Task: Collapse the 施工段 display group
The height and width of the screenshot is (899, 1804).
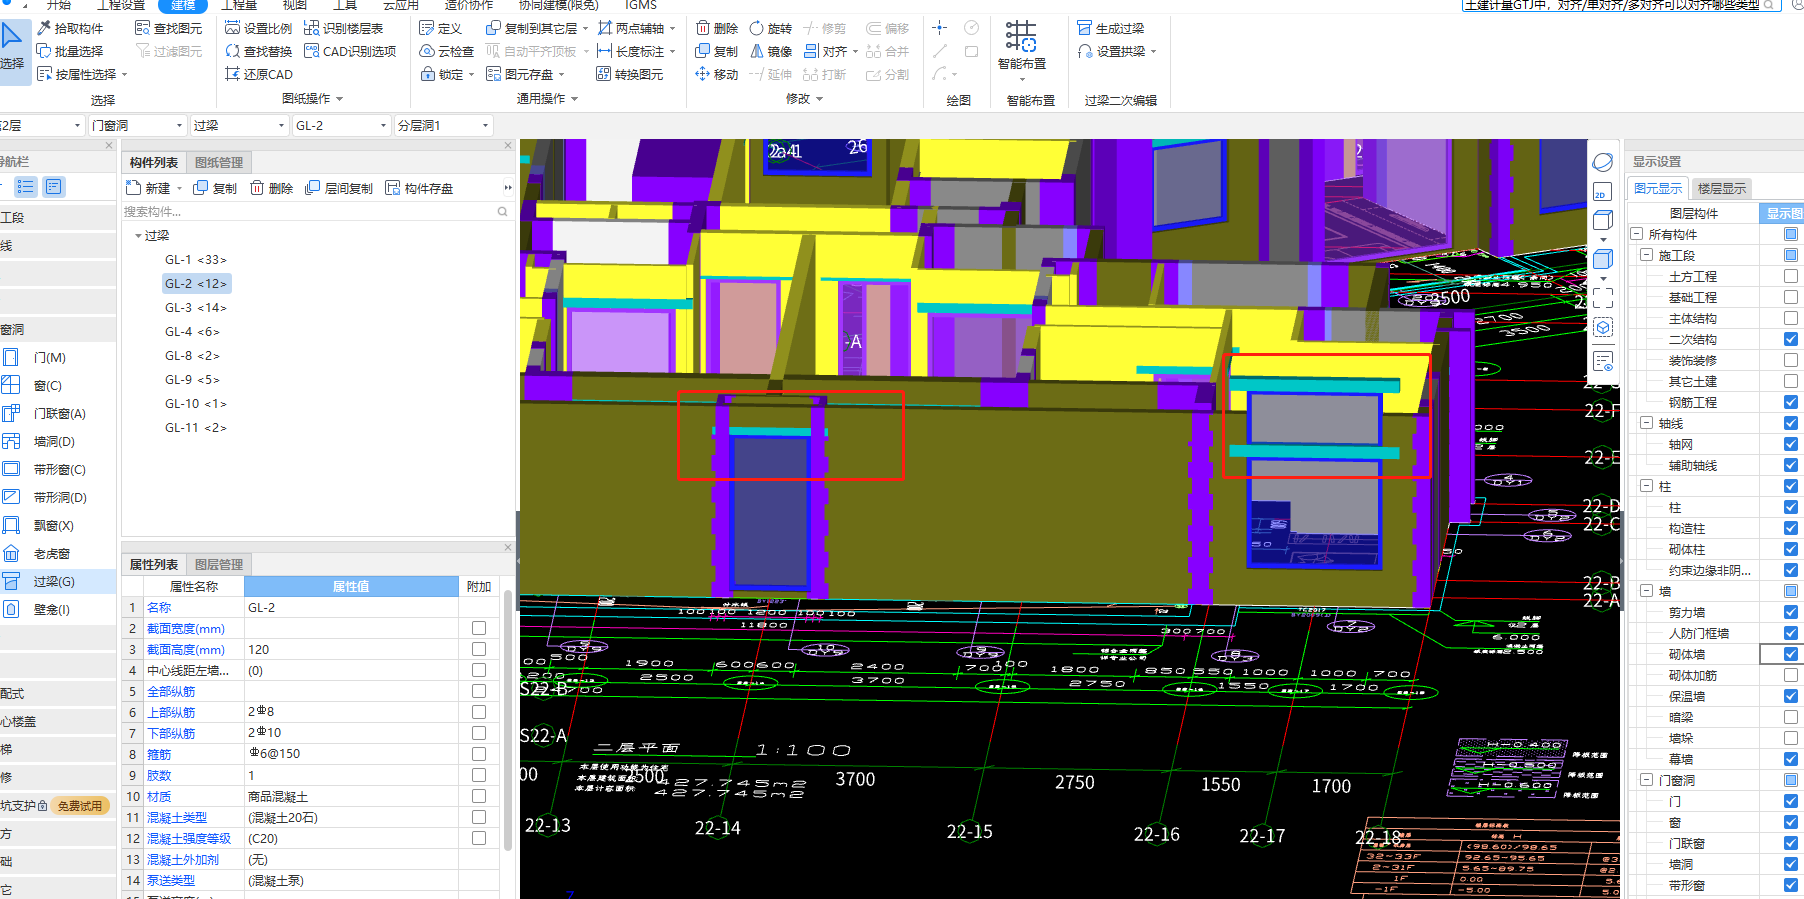Action: pos(1646,255)
